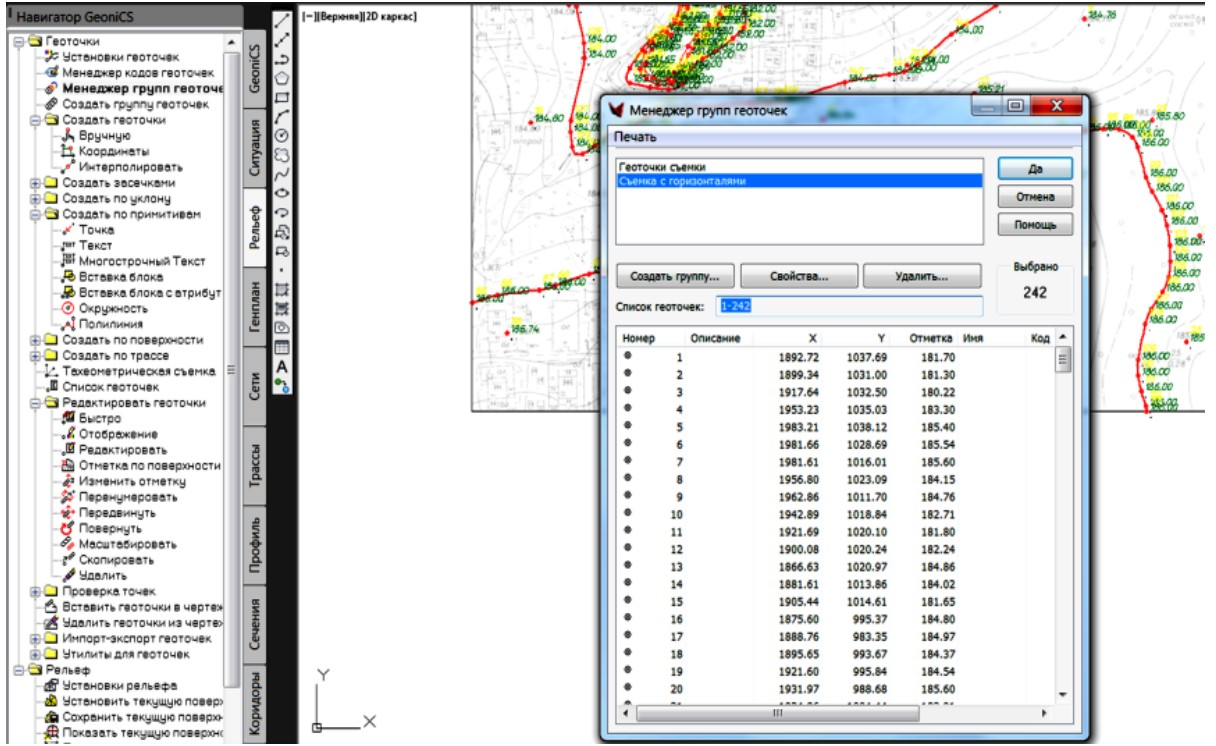The height and width of the screenshot is (746, 1216).
Task: Open Тахеометрическая съемка command
Action: 138,371
